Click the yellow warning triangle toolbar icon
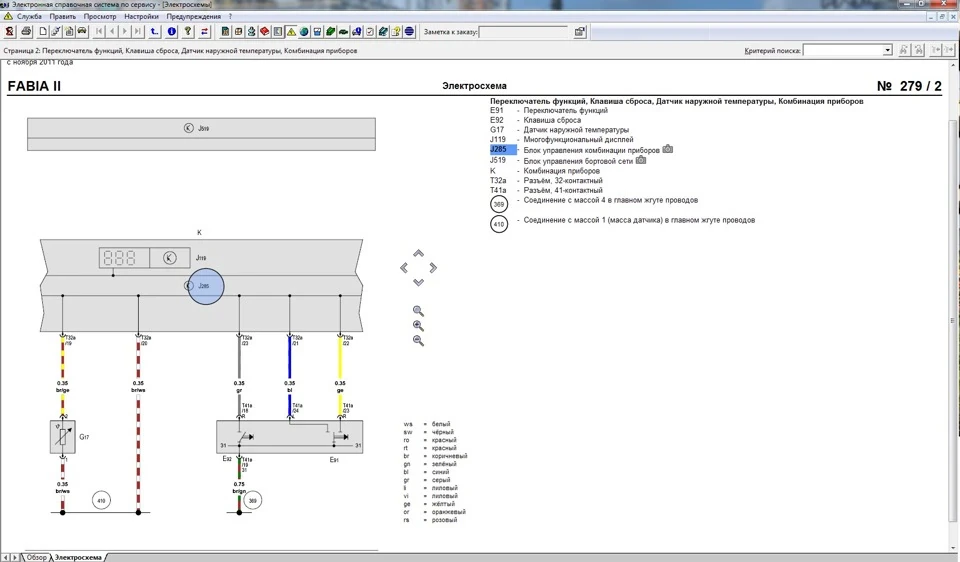This screenshot has width=960, height=562. coord(291,31)
